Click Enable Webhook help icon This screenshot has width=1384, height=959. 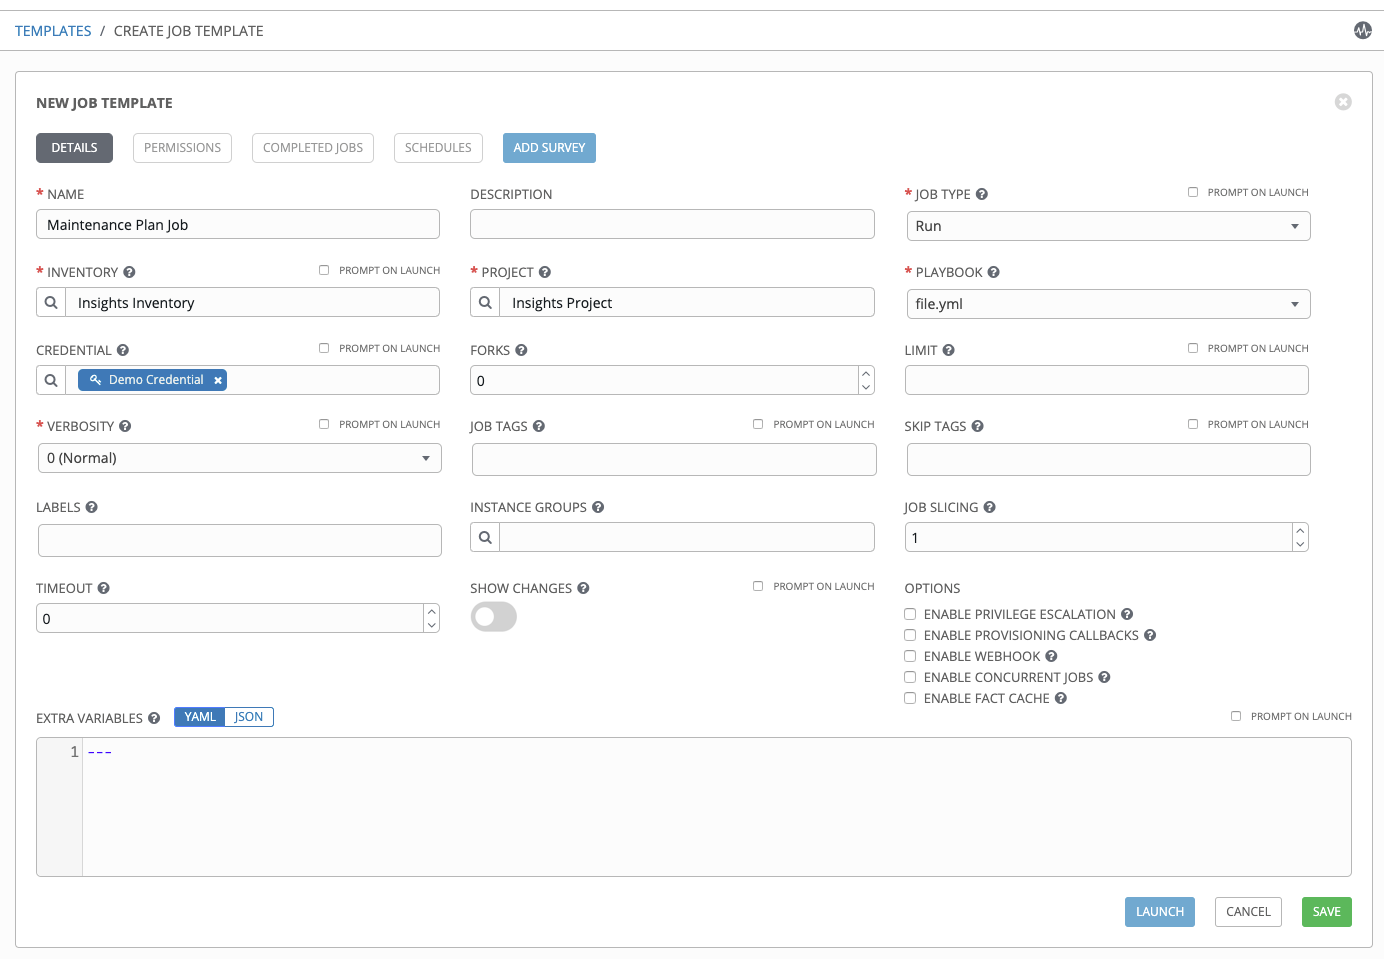pos(1051,656)
